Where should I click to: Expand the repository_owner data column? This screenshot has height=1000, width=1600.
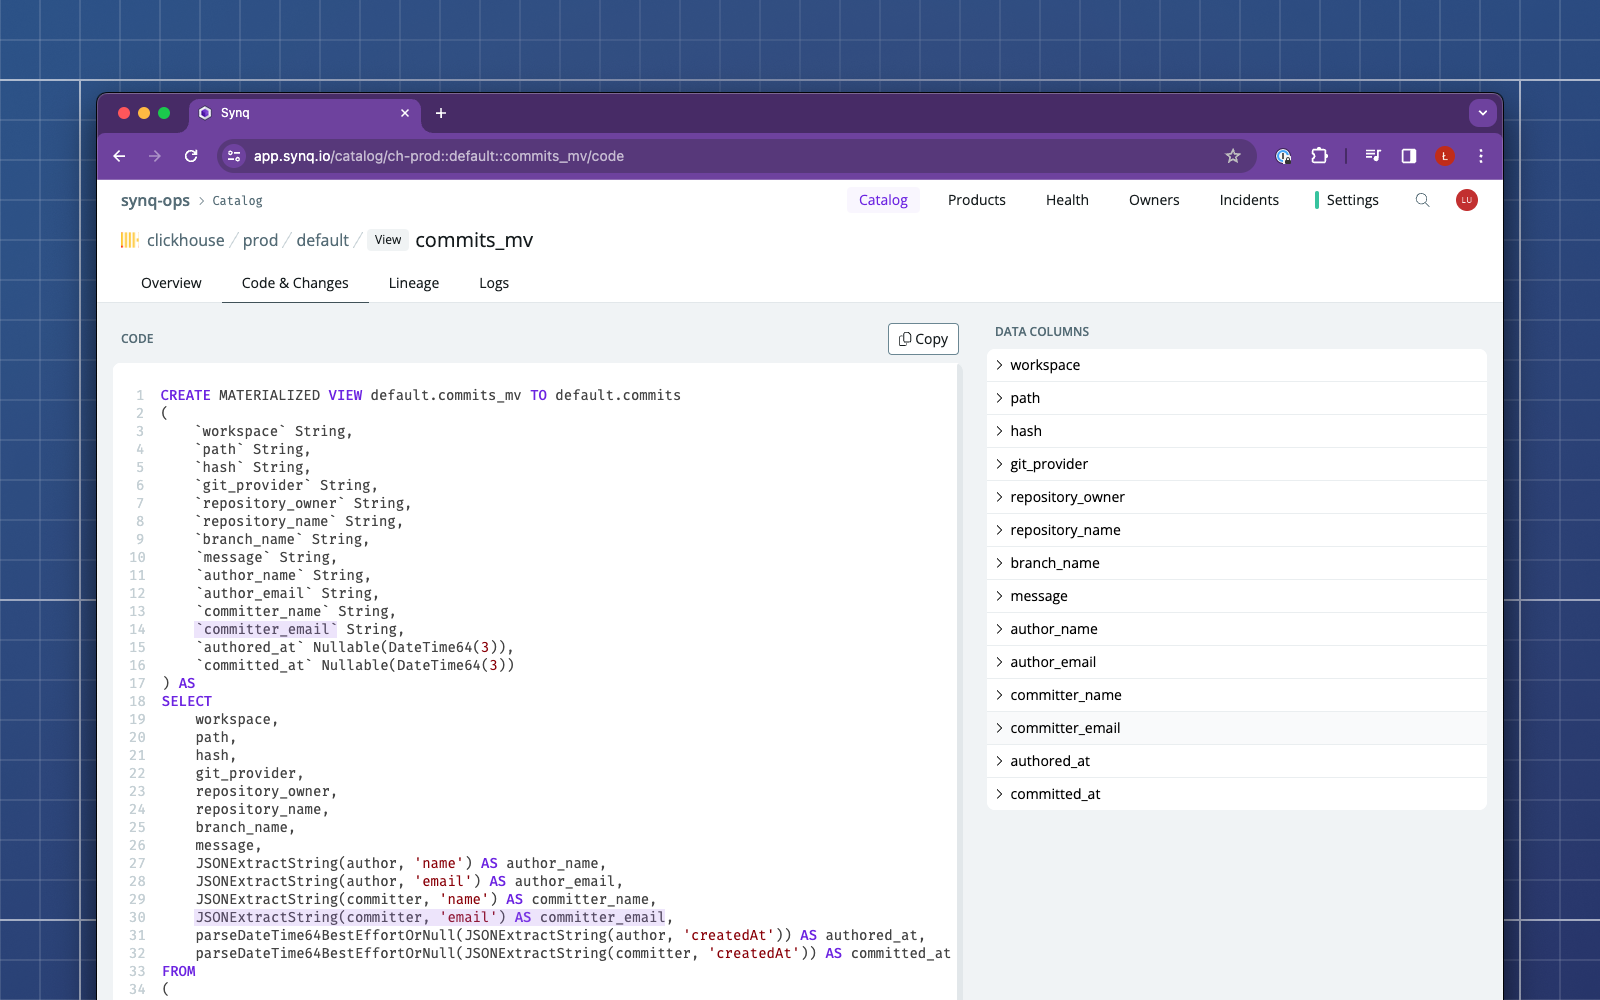(x=1236, y=497)
